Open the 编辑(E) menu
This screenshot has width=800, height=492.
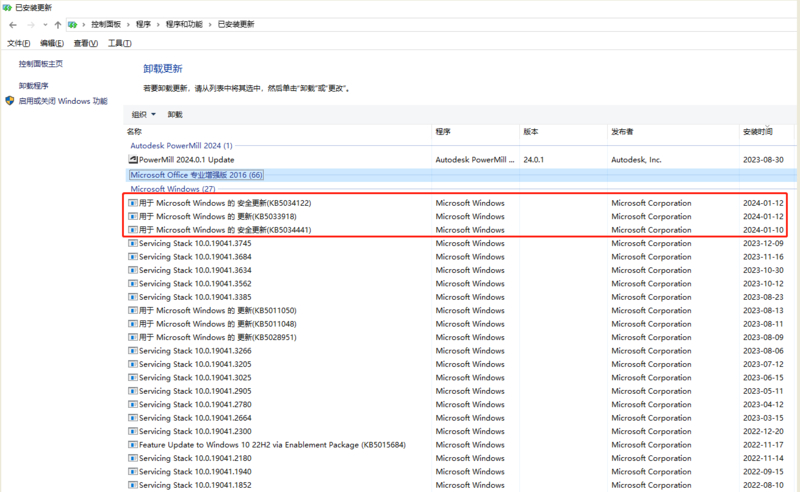coord(52,43)
